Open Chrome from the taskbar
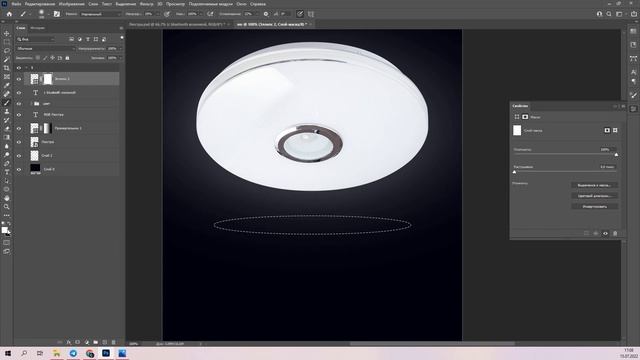This screenshot has height=360, width=640. tap(90, 353)
